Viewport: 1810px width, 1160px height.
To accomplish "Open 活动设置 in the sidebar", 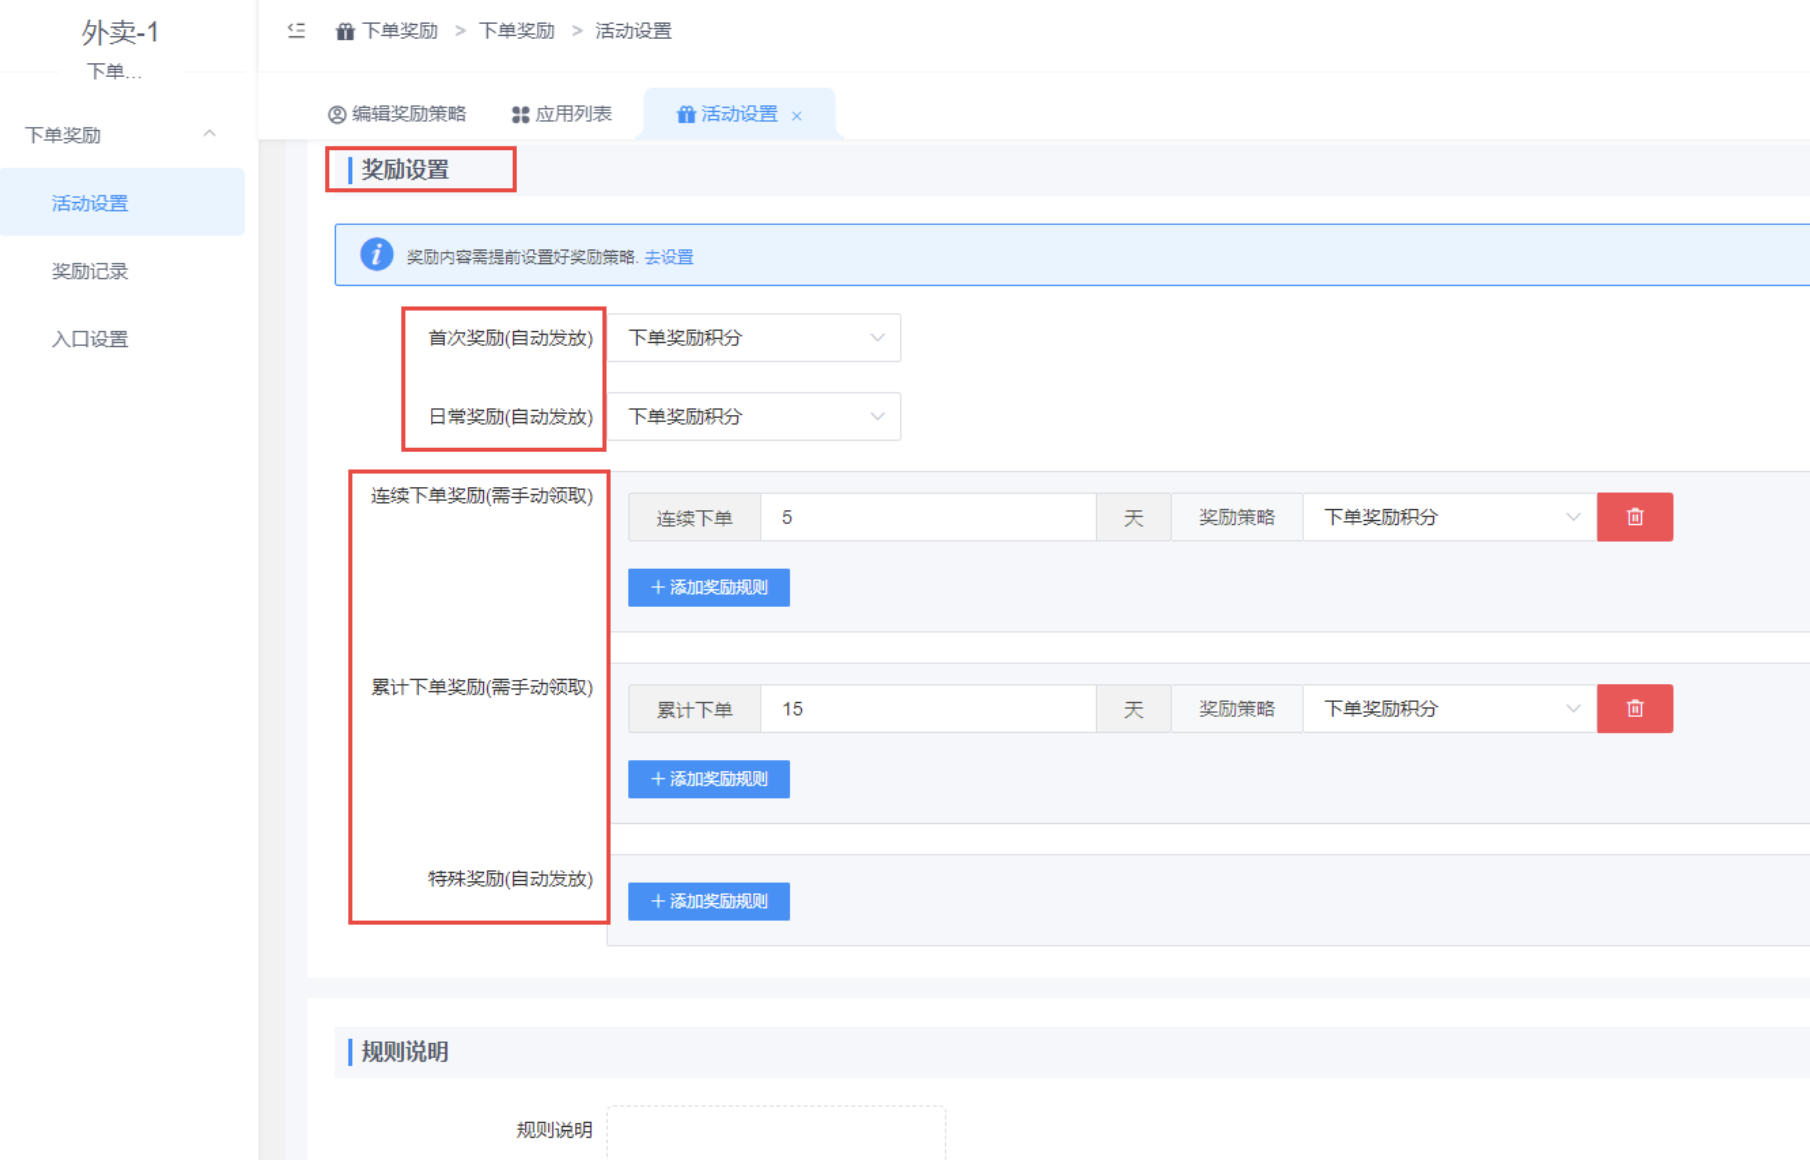I will (122, 203).
